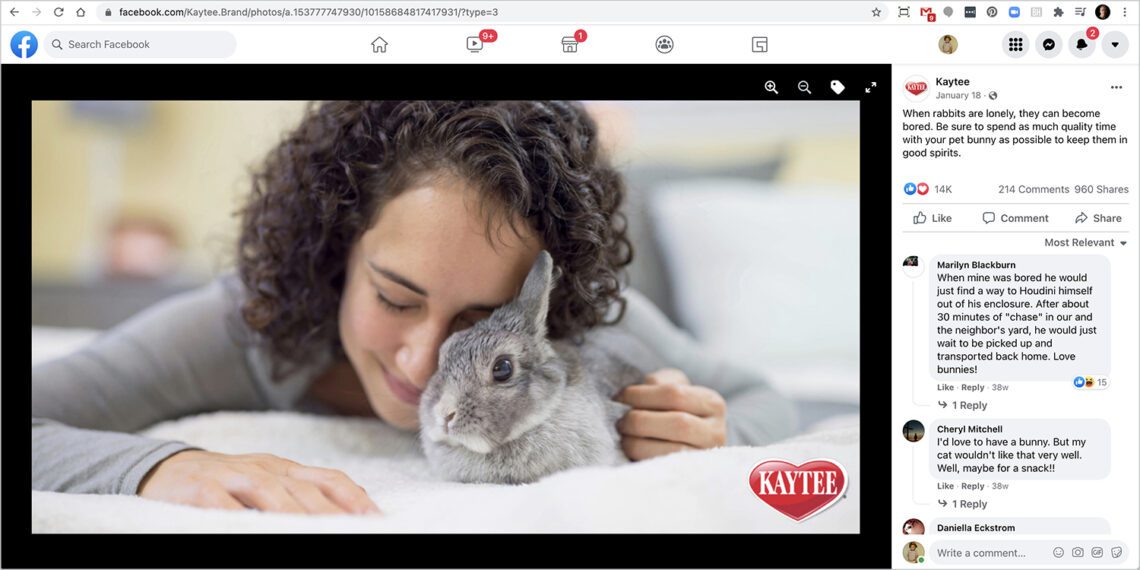The image size is (1140, 570).
Task: Open Daniella Eckstrom's profile
Action: point(976,528)
